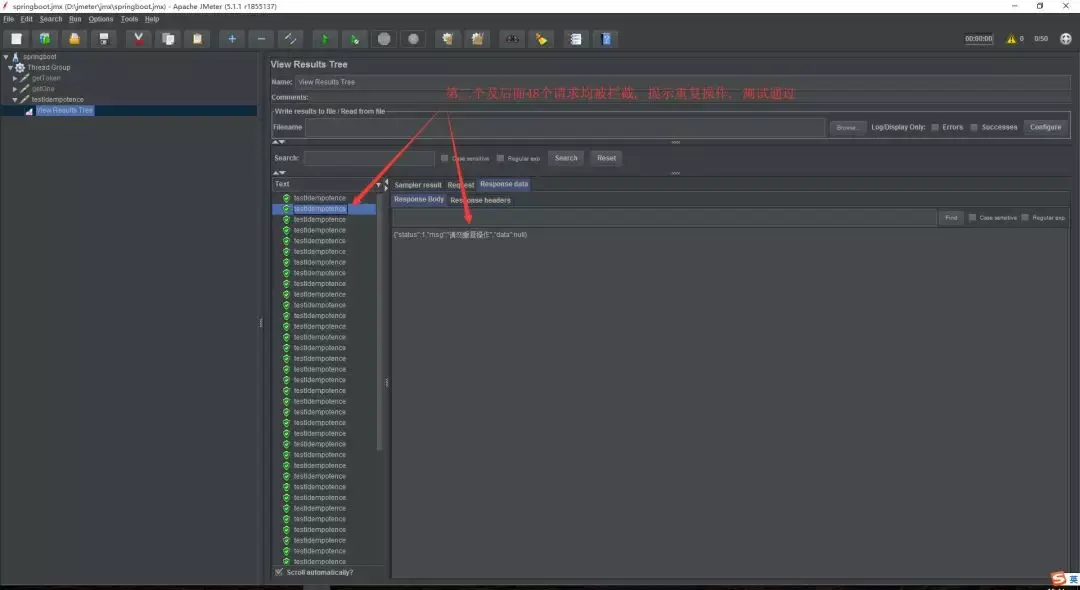Open the Text renderer dropdown
This screenshot has width=1080, height=590.
(327, 185)
